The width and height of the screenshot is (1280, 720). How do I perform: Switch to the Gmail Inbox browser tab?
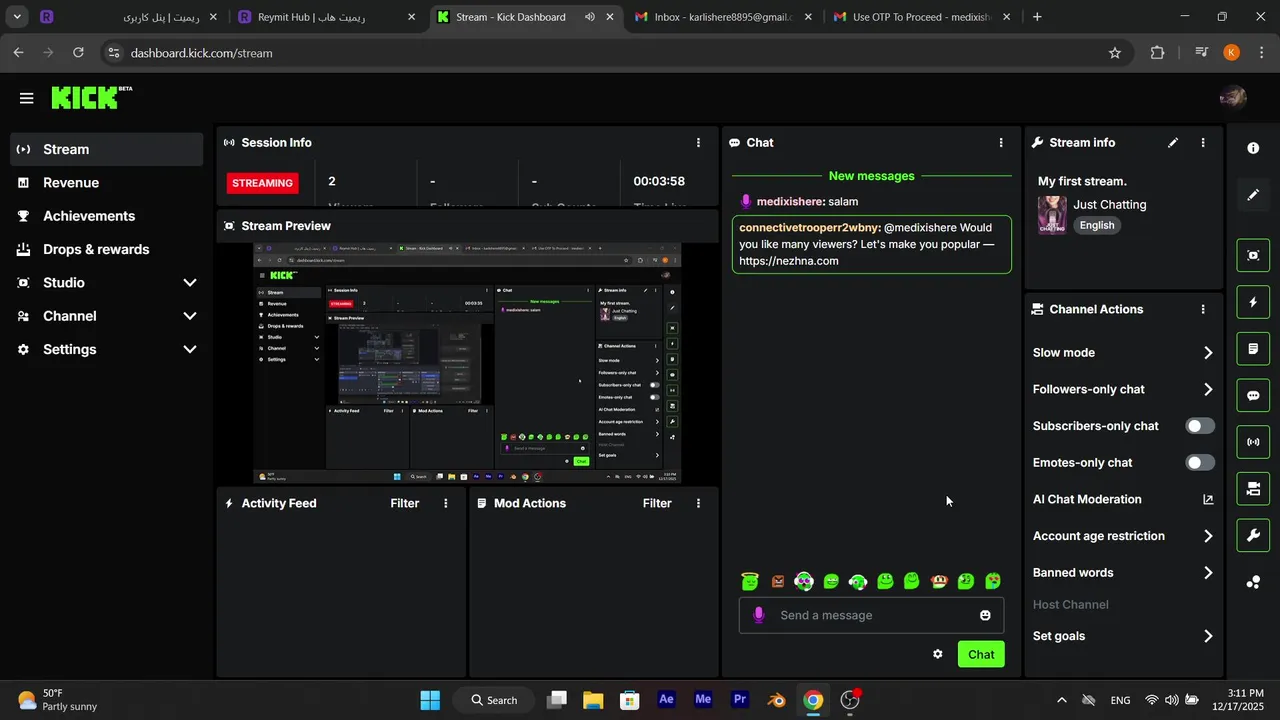pyautogui.click(x=723, y=17)
